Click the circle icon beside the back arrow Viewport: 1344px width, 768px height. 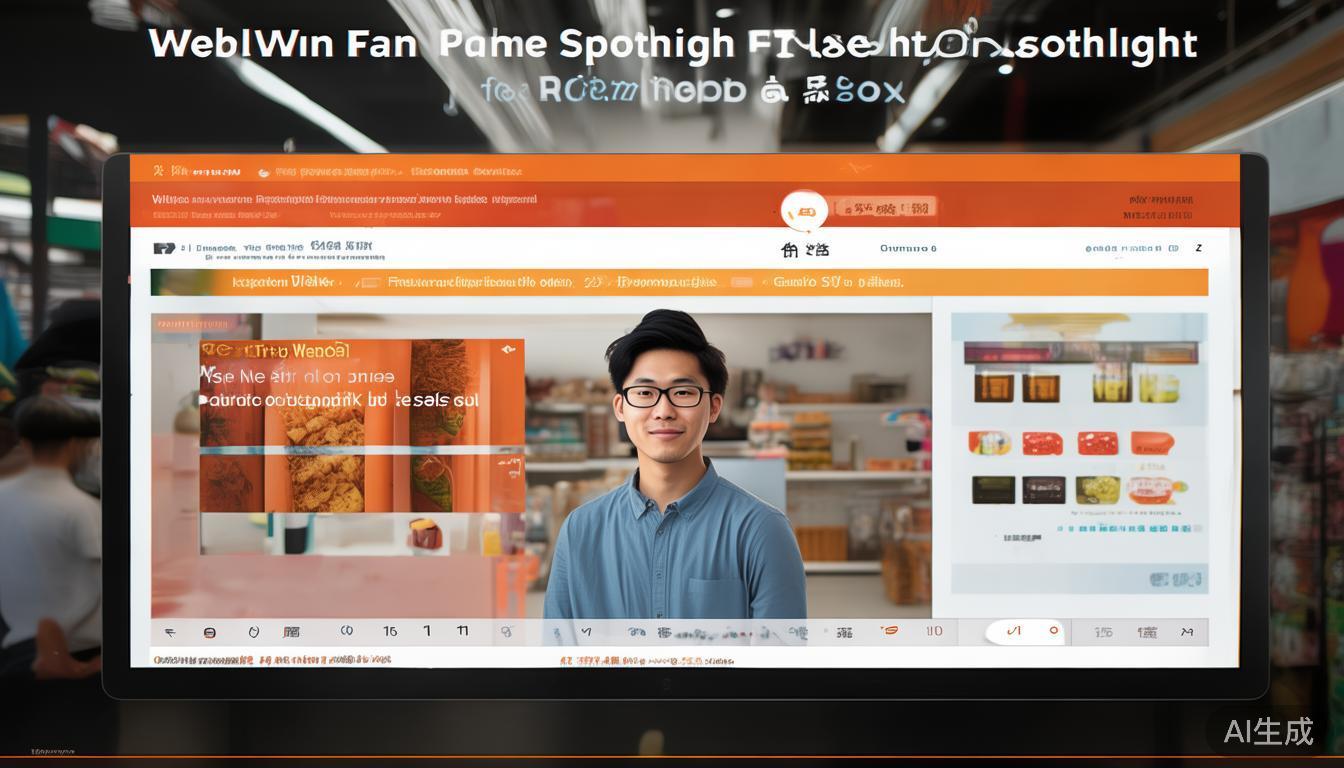point(209,632)
